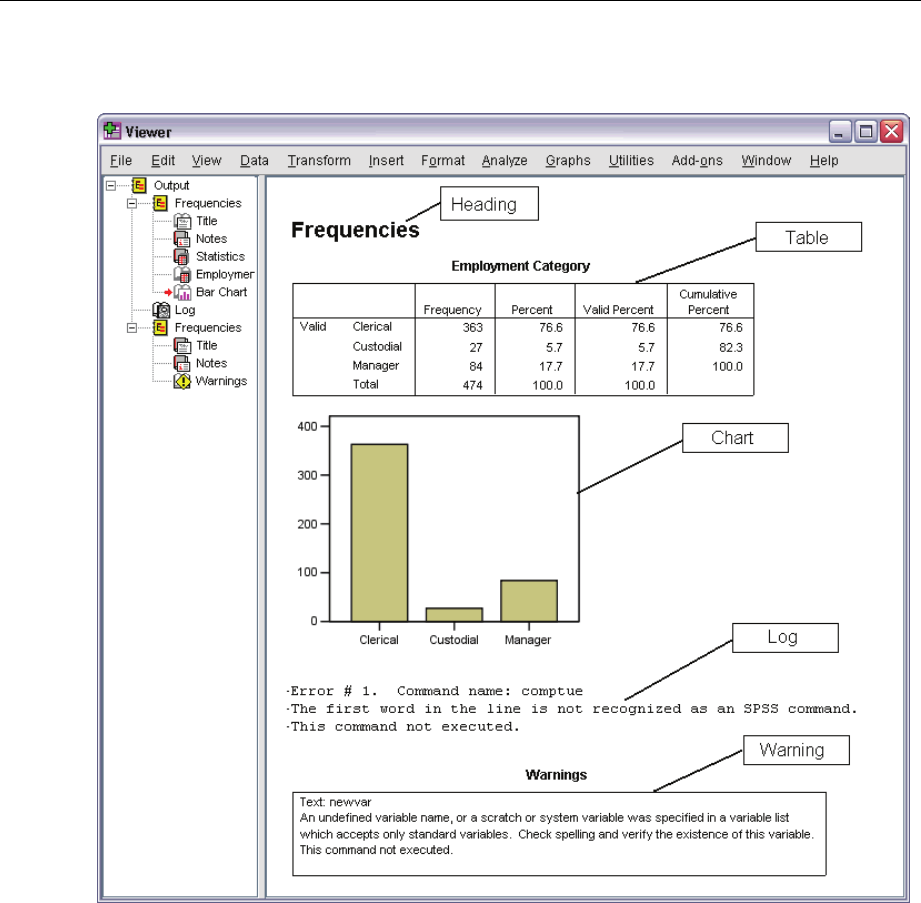
Task: Click the Warnings title above warning box
Action: point(556,774)
